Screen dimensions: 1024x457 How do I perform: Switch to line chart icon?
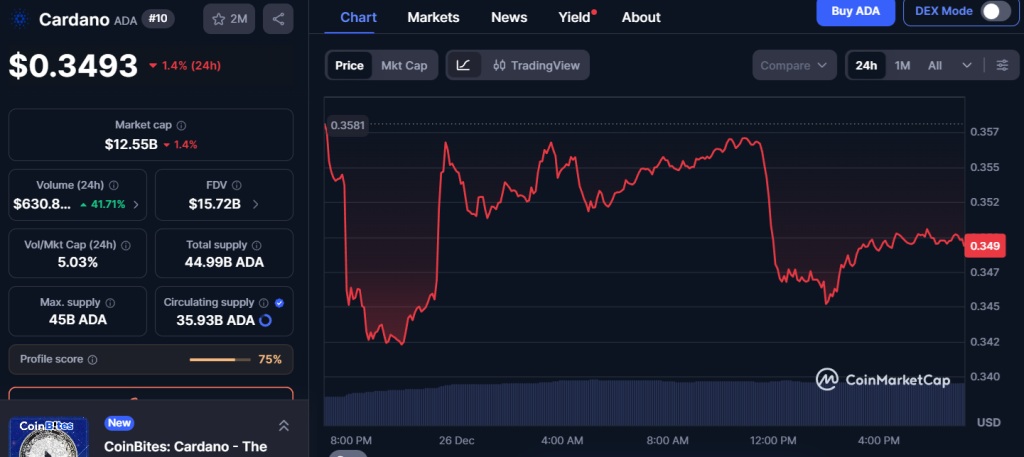coord(464,65)
